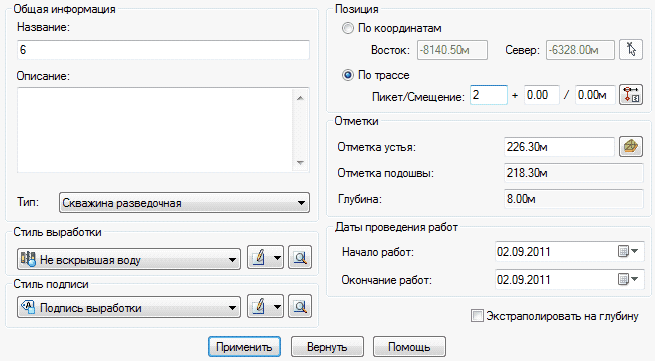
Task: Click Отметка устья field 226.30м
Action: pos(559,147)
